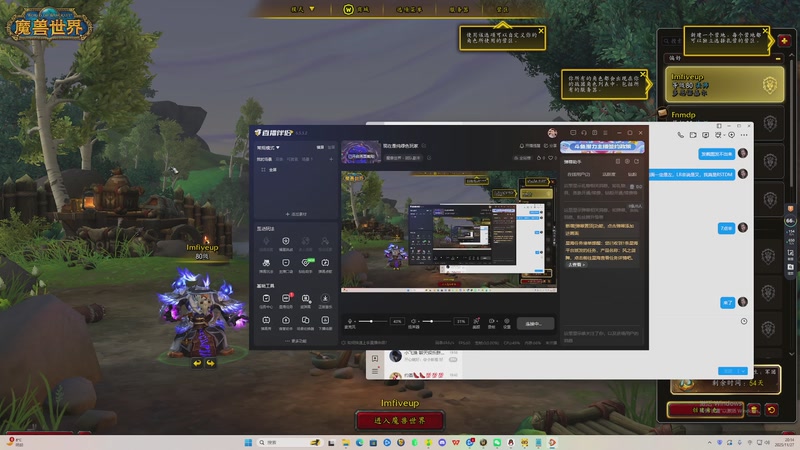Screen dimensions: 800x450
Task: Open the shield icon in the interactive tools
Action: (x=286, y=243)
